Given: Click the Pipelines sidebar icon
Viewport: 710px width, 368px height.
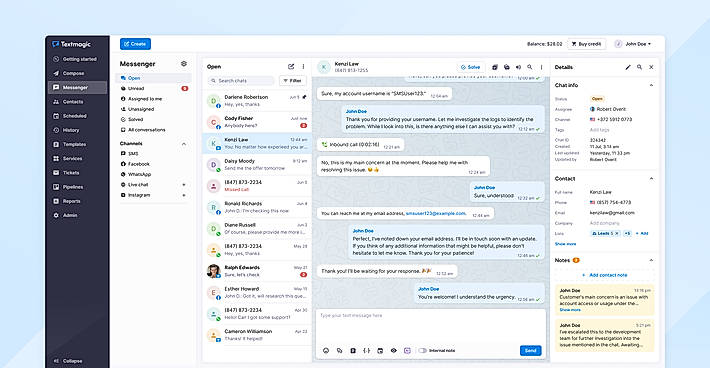Looking at the screenshot, I should click(x=56, y=187).
